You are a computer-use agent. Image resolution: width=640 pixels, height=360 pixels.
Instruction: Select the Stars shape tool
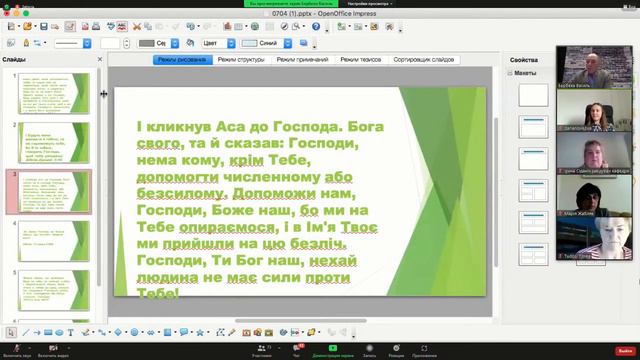pos(200,333)
